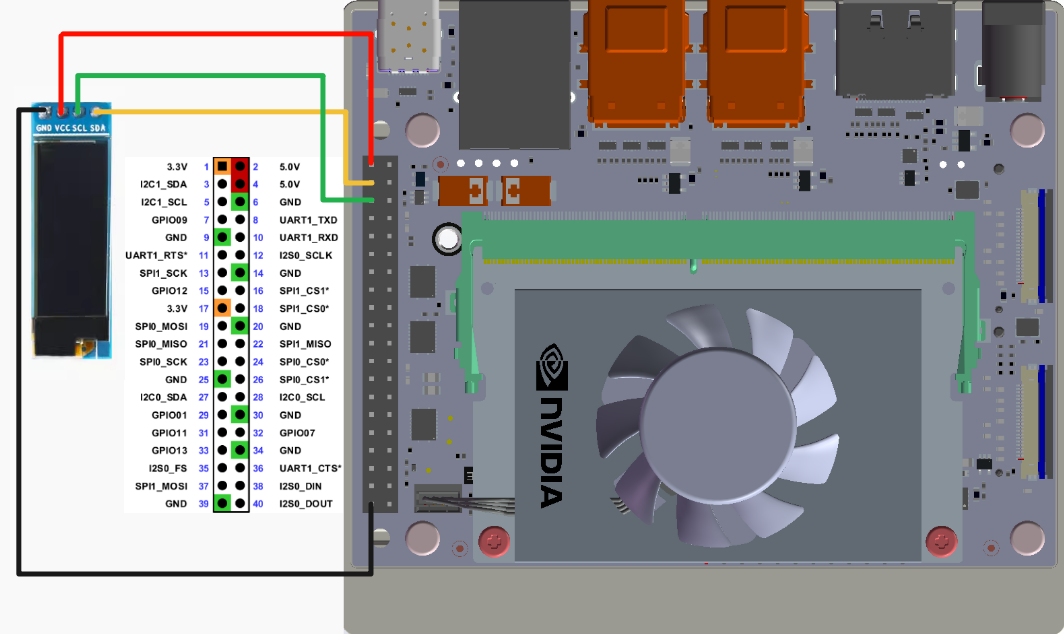Select the left orange USB port
This screenshot has height=634, width=1064.
pos(635,60)
